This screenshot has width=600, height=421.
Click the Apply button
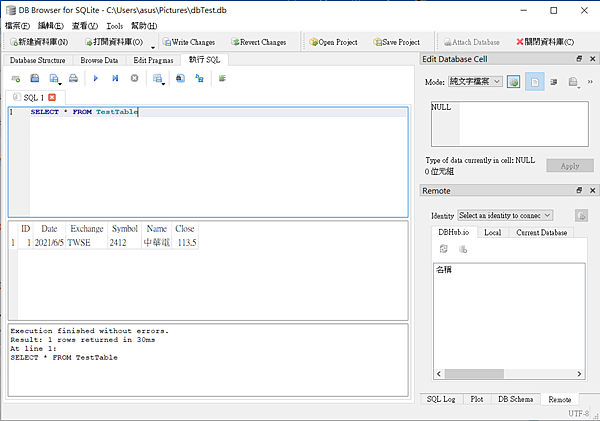(x=570, y=166)
